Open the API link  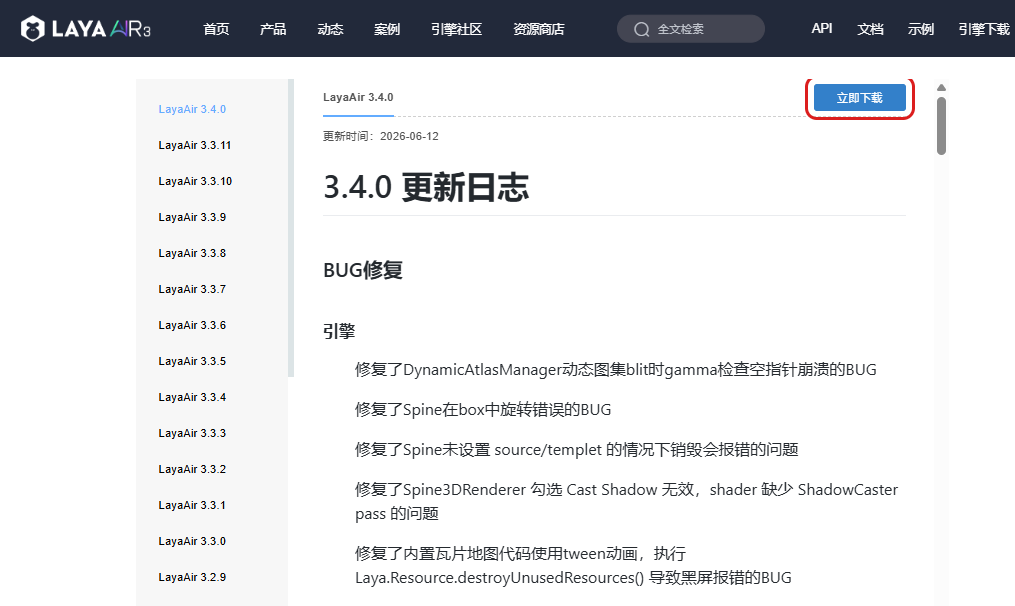tap(821, 28)
